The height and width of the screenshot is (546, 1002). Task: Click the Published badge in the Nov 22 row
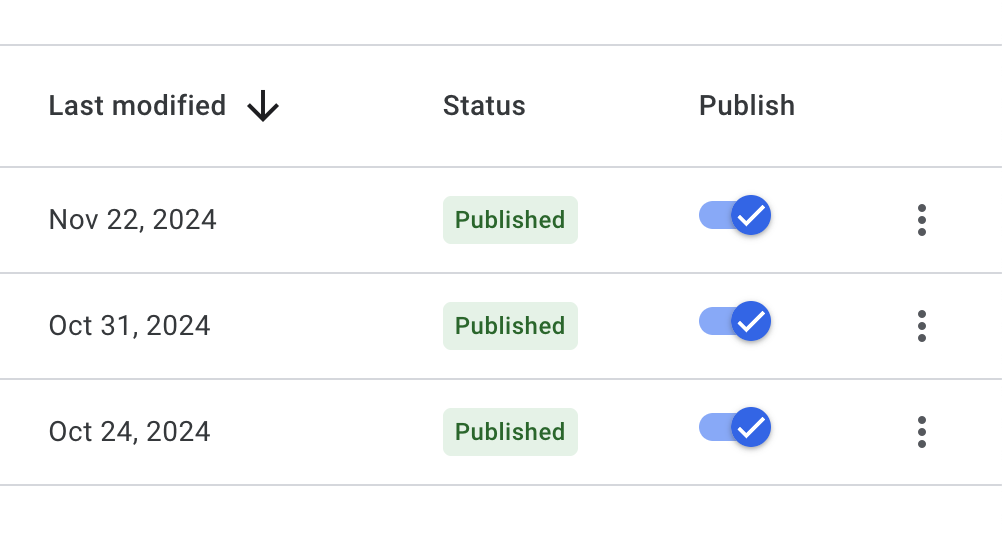click(x=510, y=220)
